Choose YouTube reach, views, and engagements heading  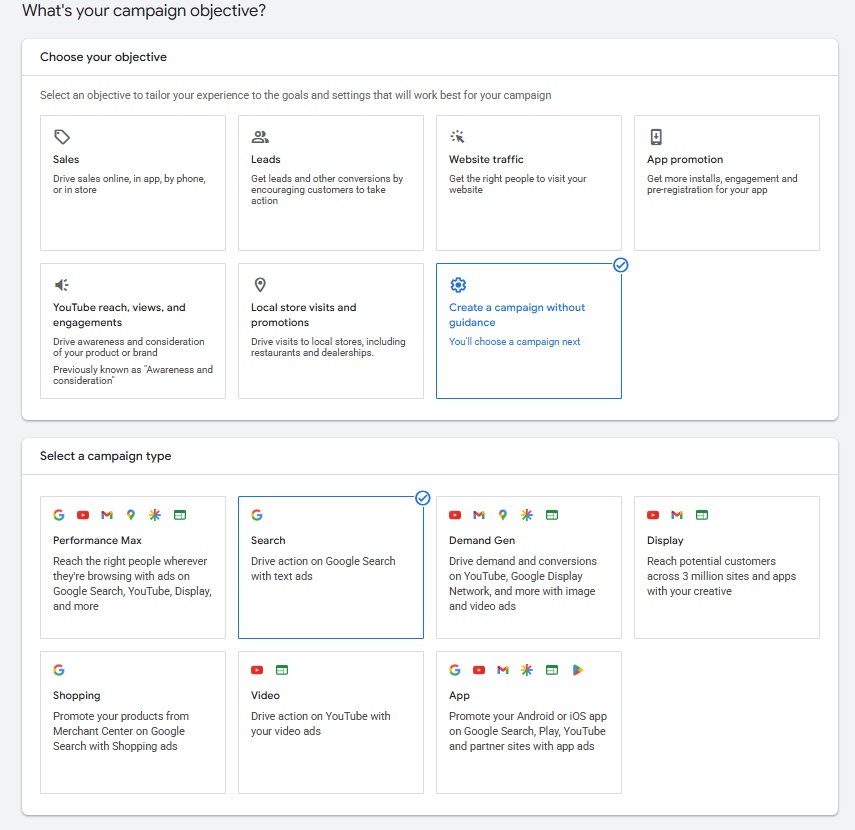pyautogui.click(x=119, y=315)
